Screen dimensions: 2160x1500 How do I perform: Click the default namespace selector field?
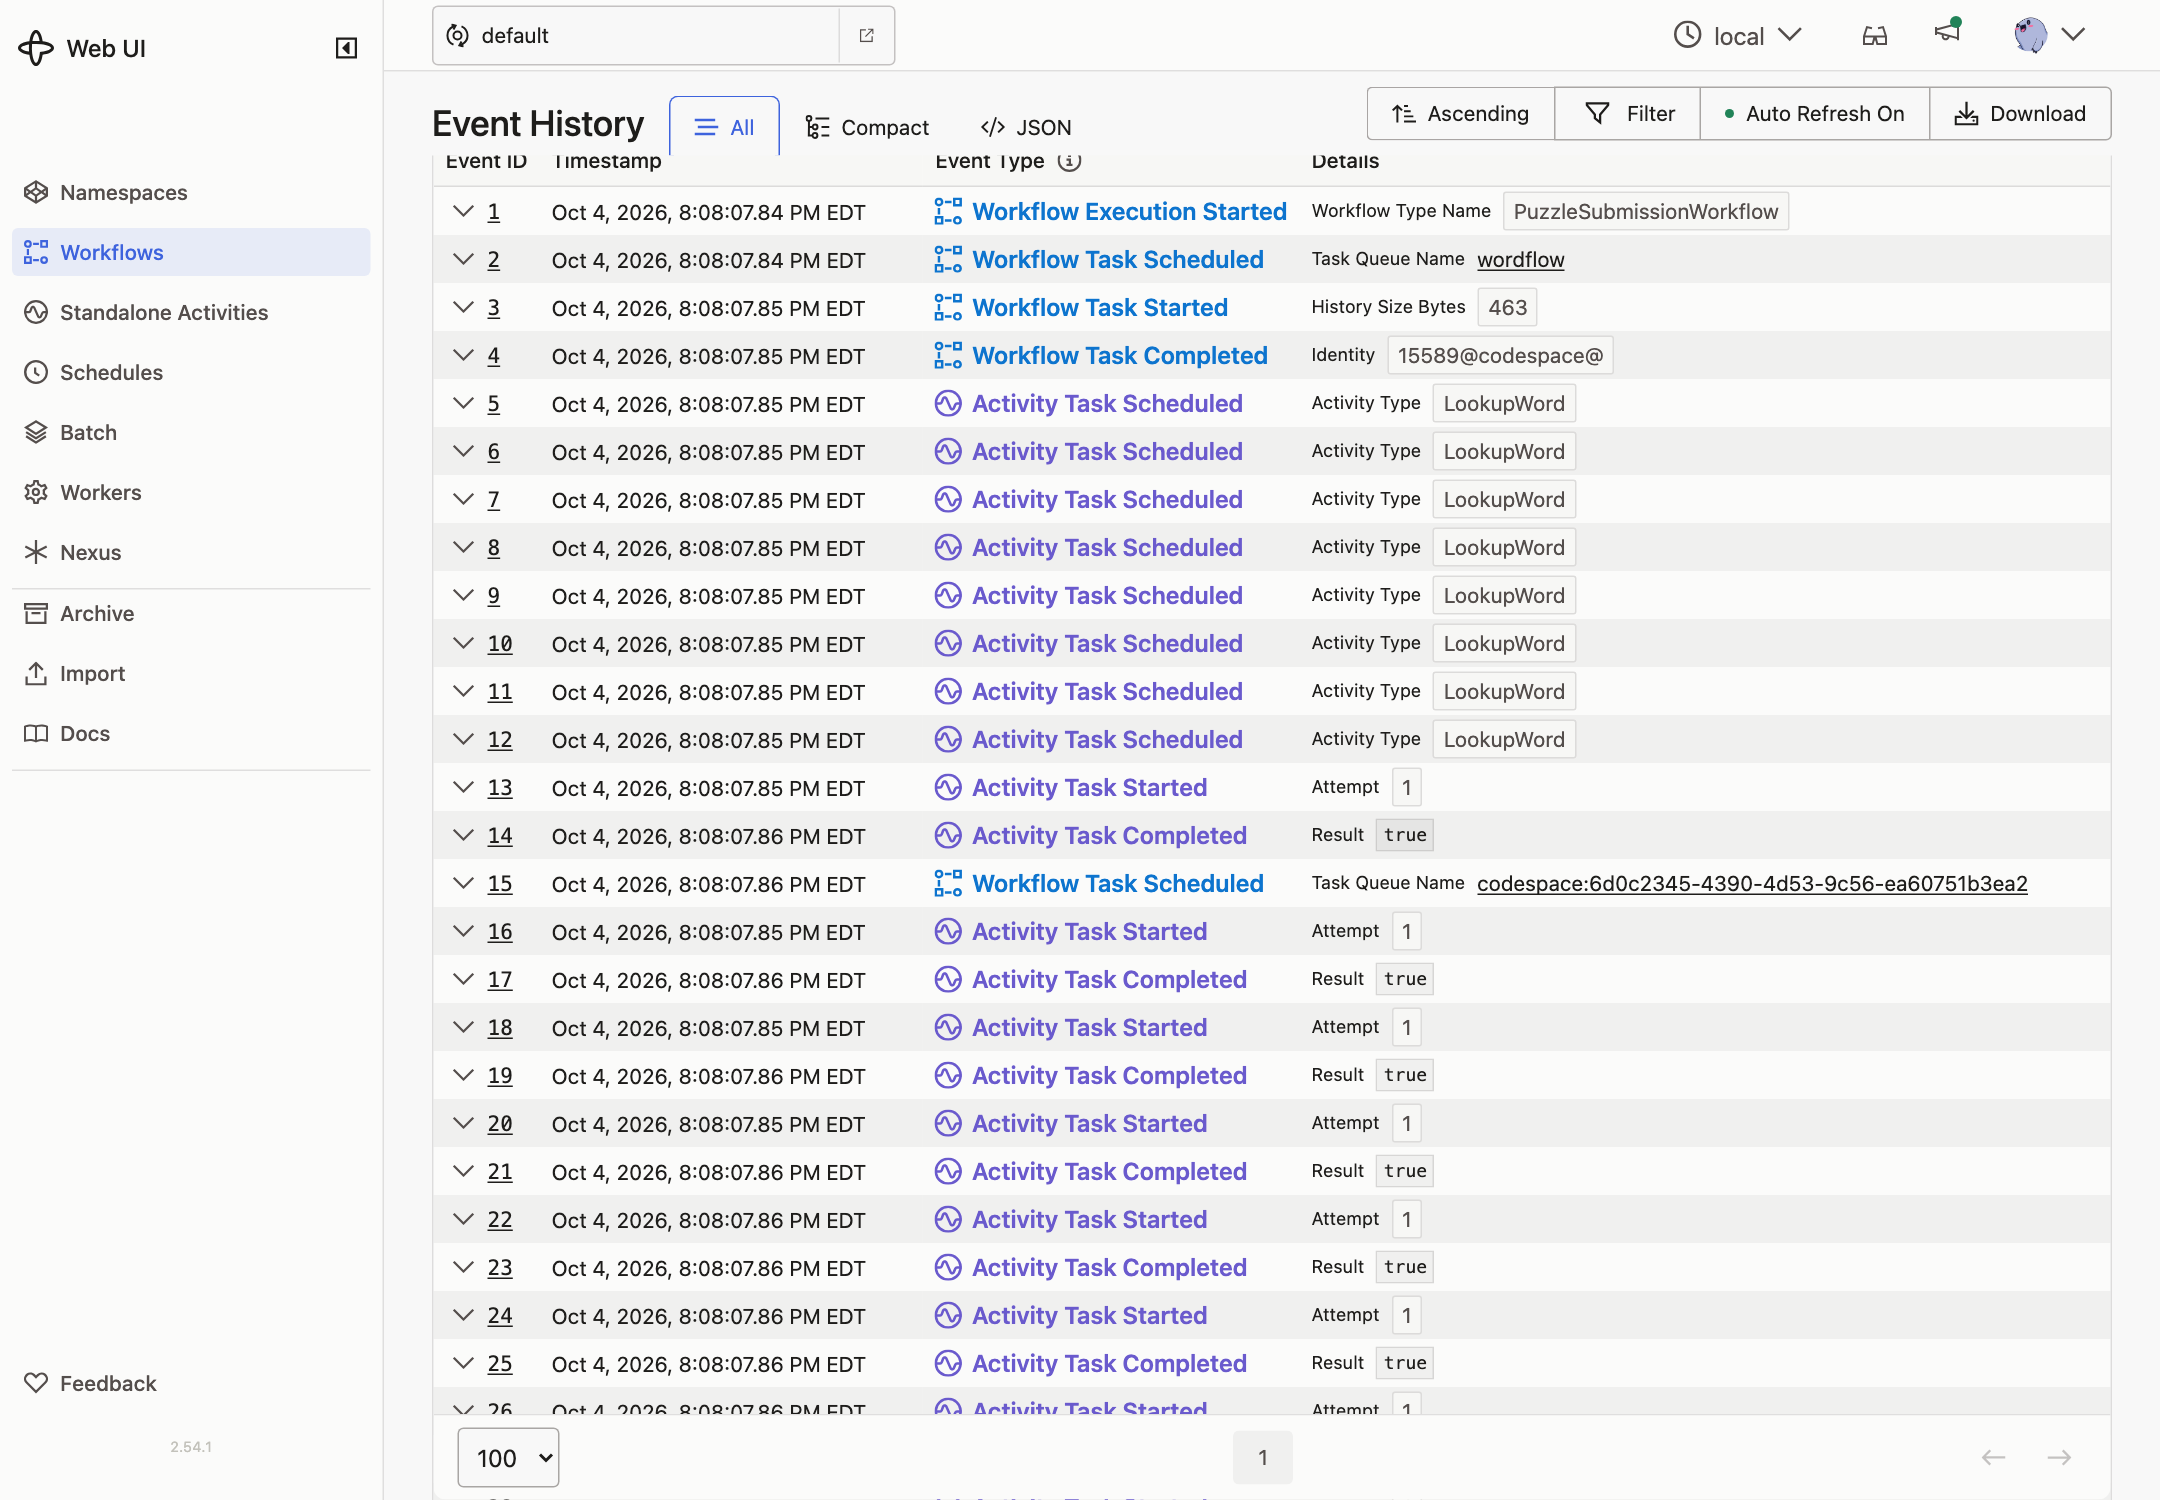636,36
